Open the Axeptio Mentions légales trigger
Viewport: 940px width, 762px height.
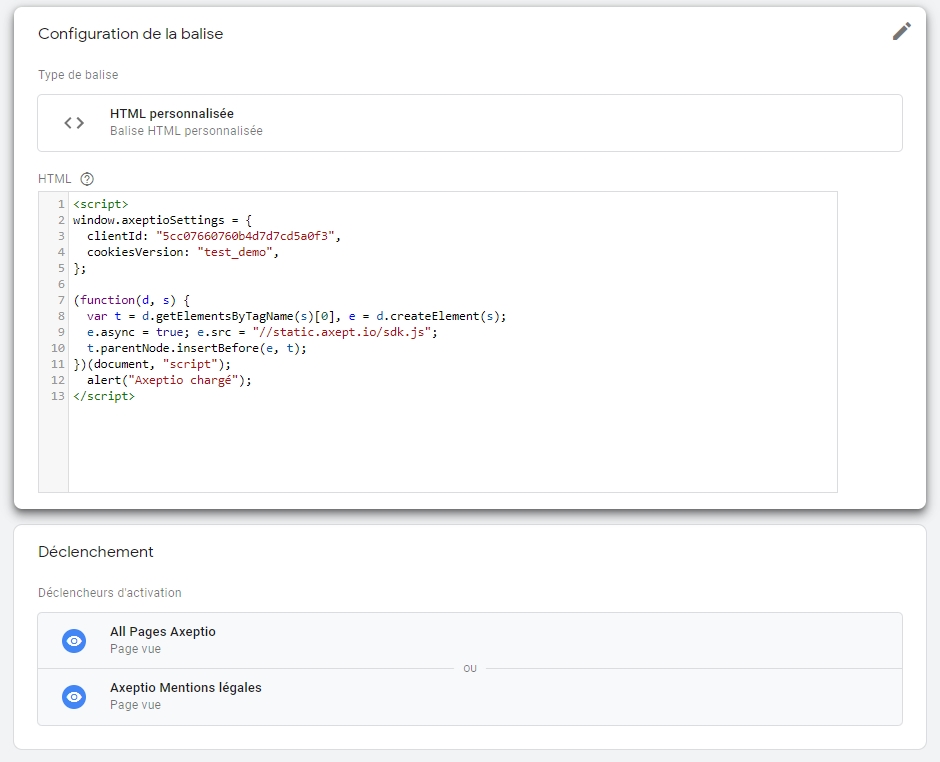click(470, 697)
